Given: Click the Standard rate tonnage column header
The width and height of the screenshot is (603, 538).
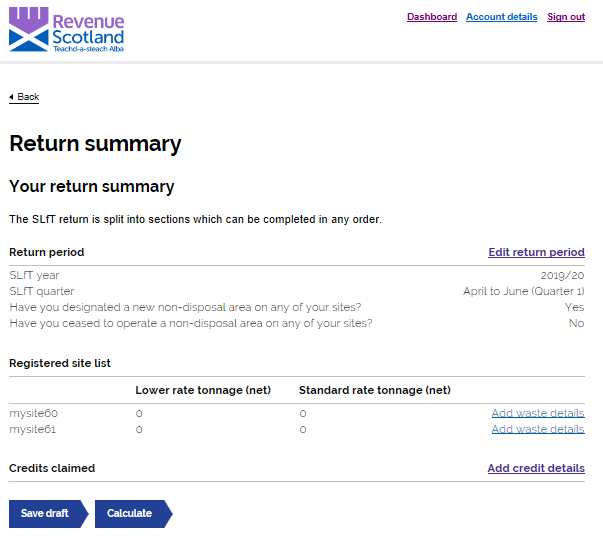Looking at the screenshot, I should [x=375, y=390].
